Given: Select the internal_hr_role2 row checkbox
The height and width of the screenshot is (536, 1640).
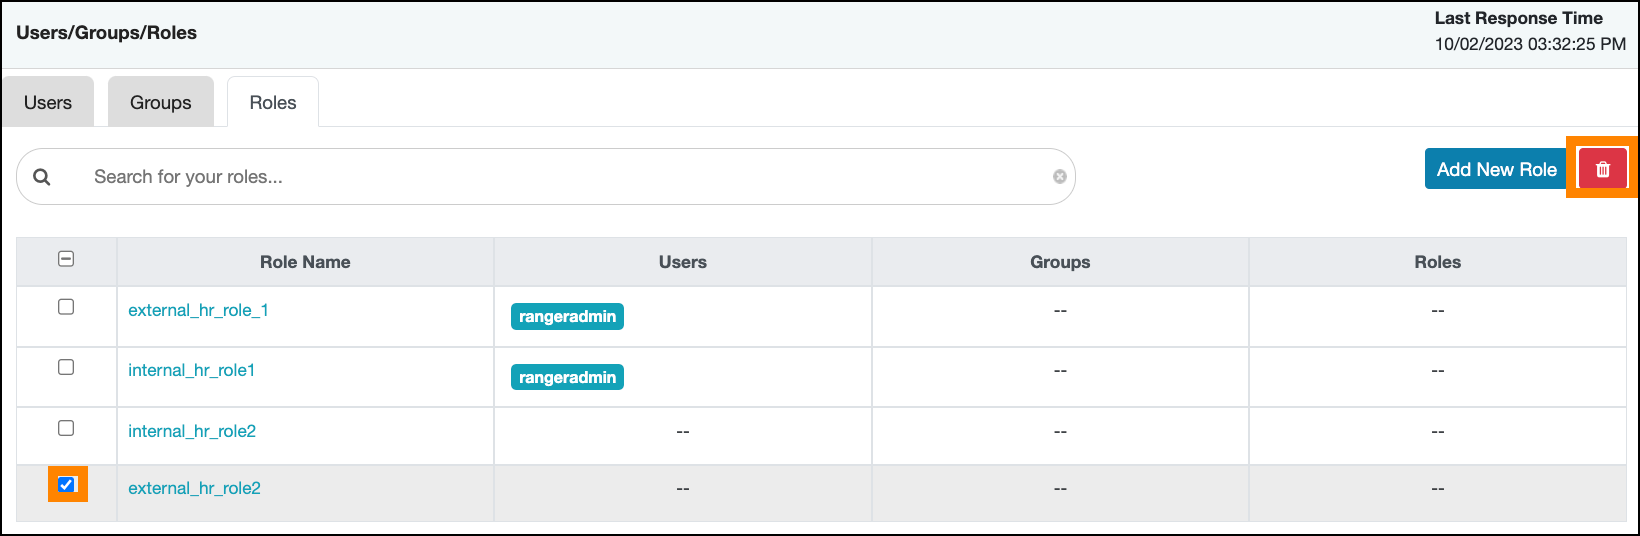Looking at the screenshot, I should (x=66, y=428).
